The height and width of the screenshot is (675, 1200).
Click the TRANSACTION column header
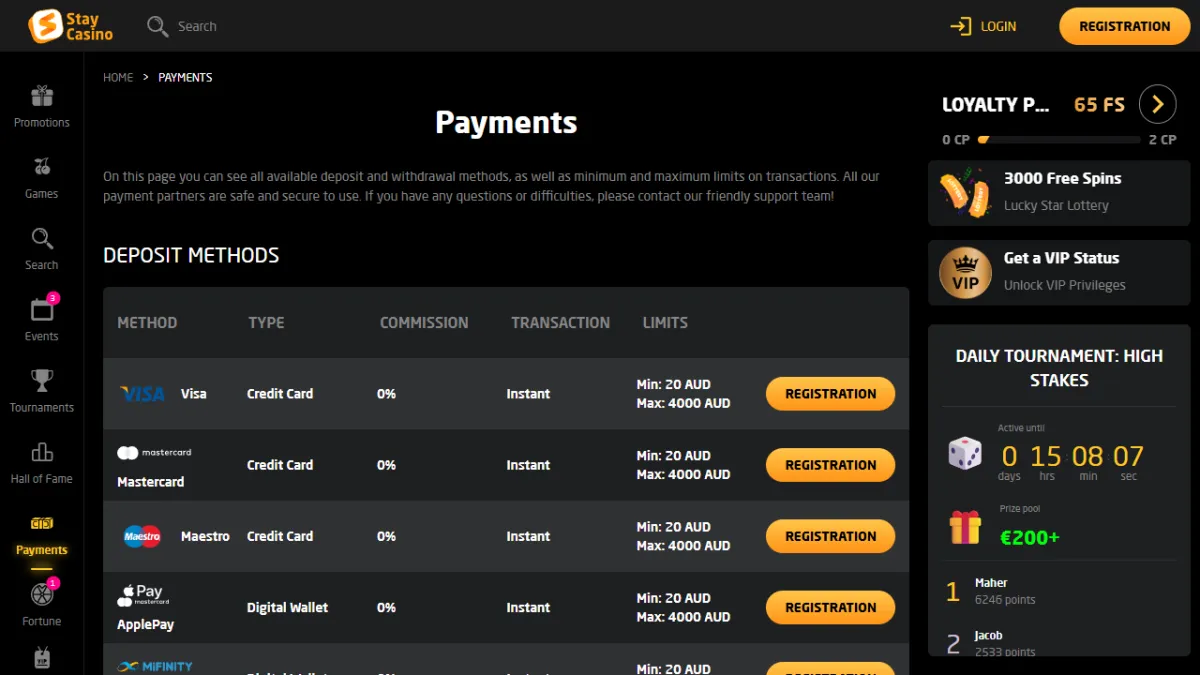[560, 323]
